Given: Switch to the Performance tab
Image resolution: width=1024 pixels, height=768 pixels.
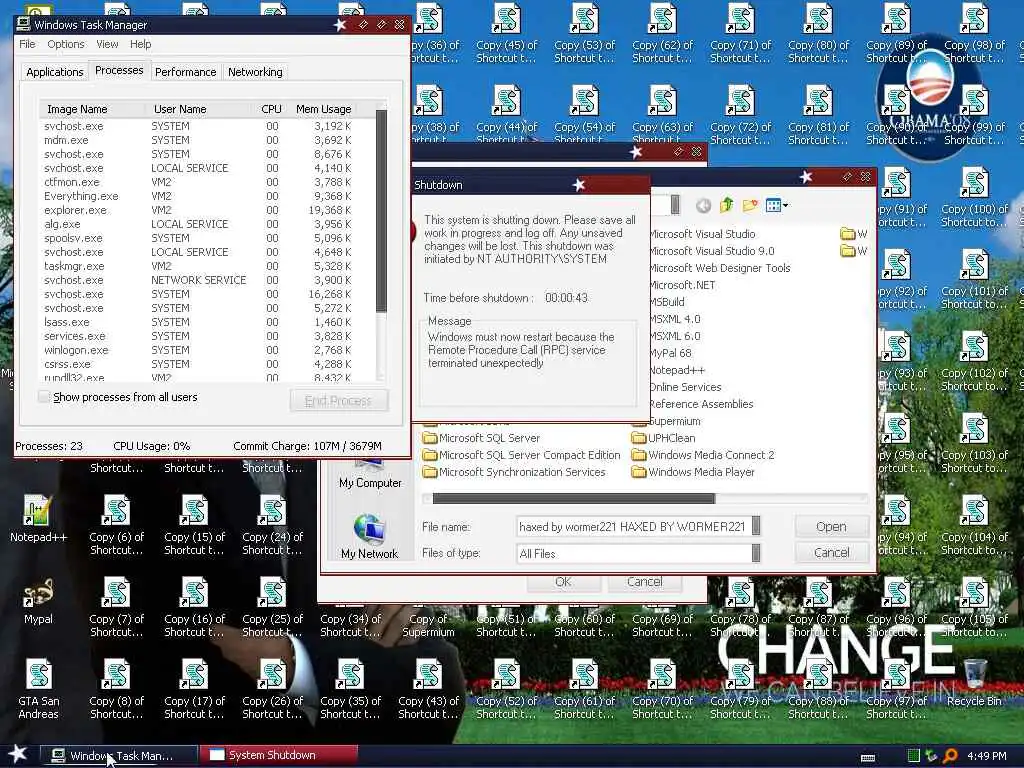Looking at the screenshot, I should [x=185, y=72].
